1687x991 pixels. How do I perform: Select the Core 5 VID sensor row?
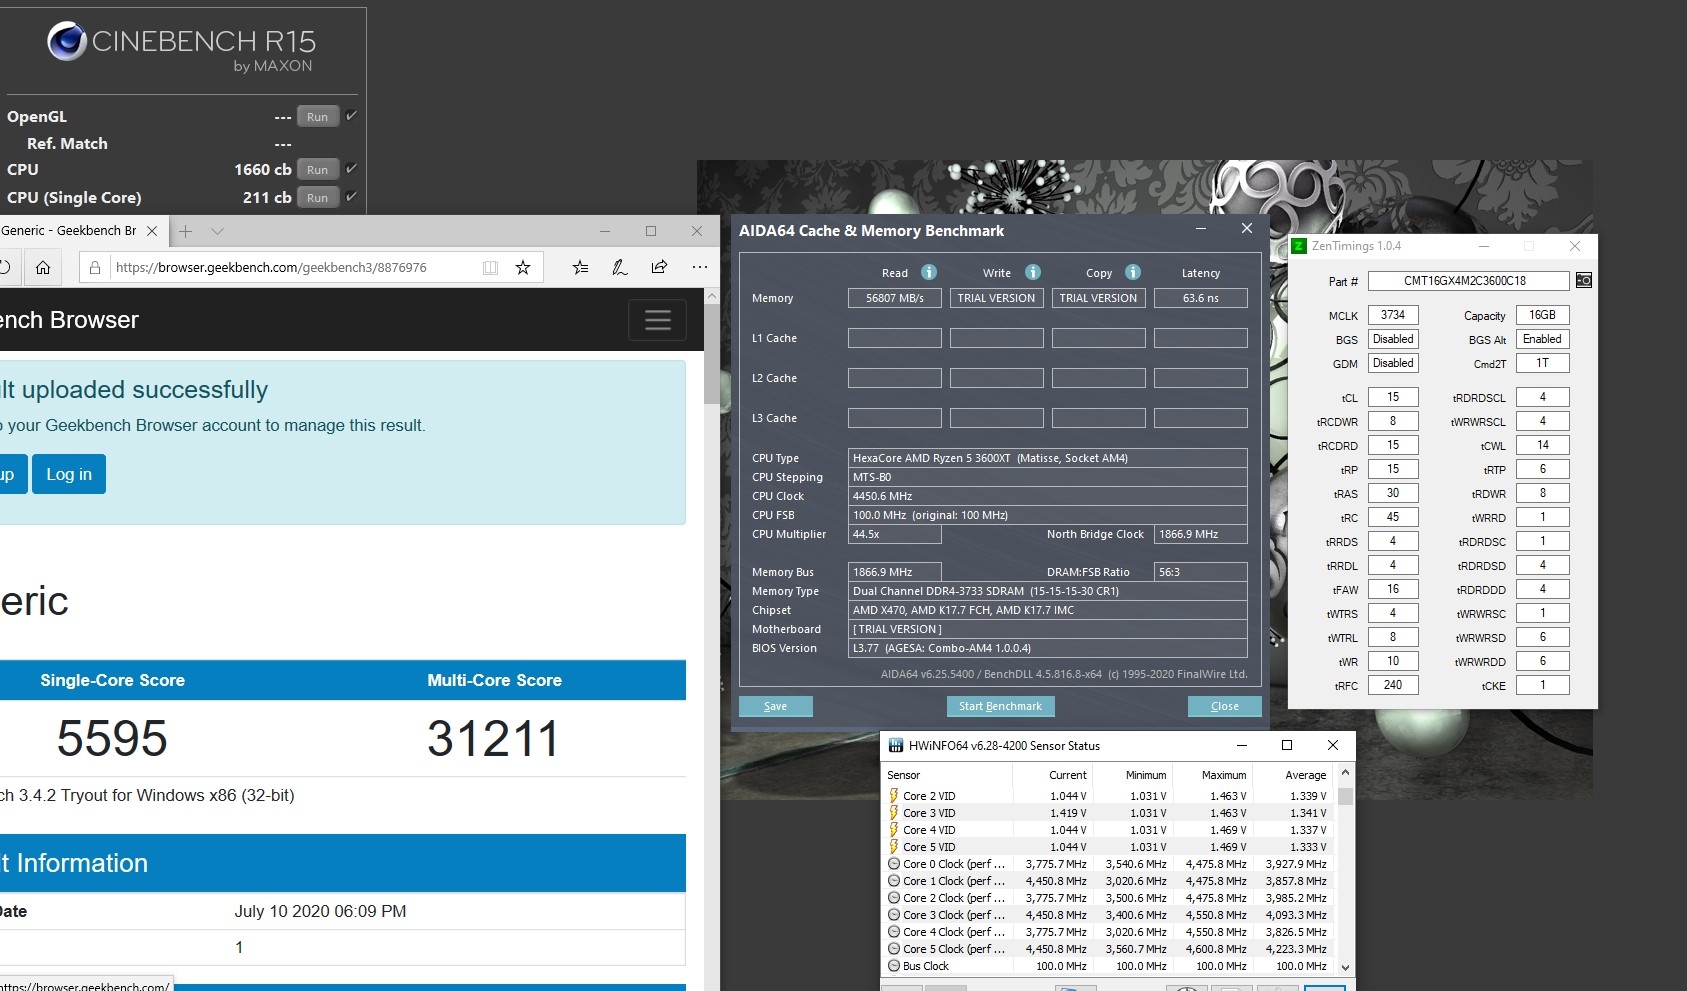point(1109,847)
